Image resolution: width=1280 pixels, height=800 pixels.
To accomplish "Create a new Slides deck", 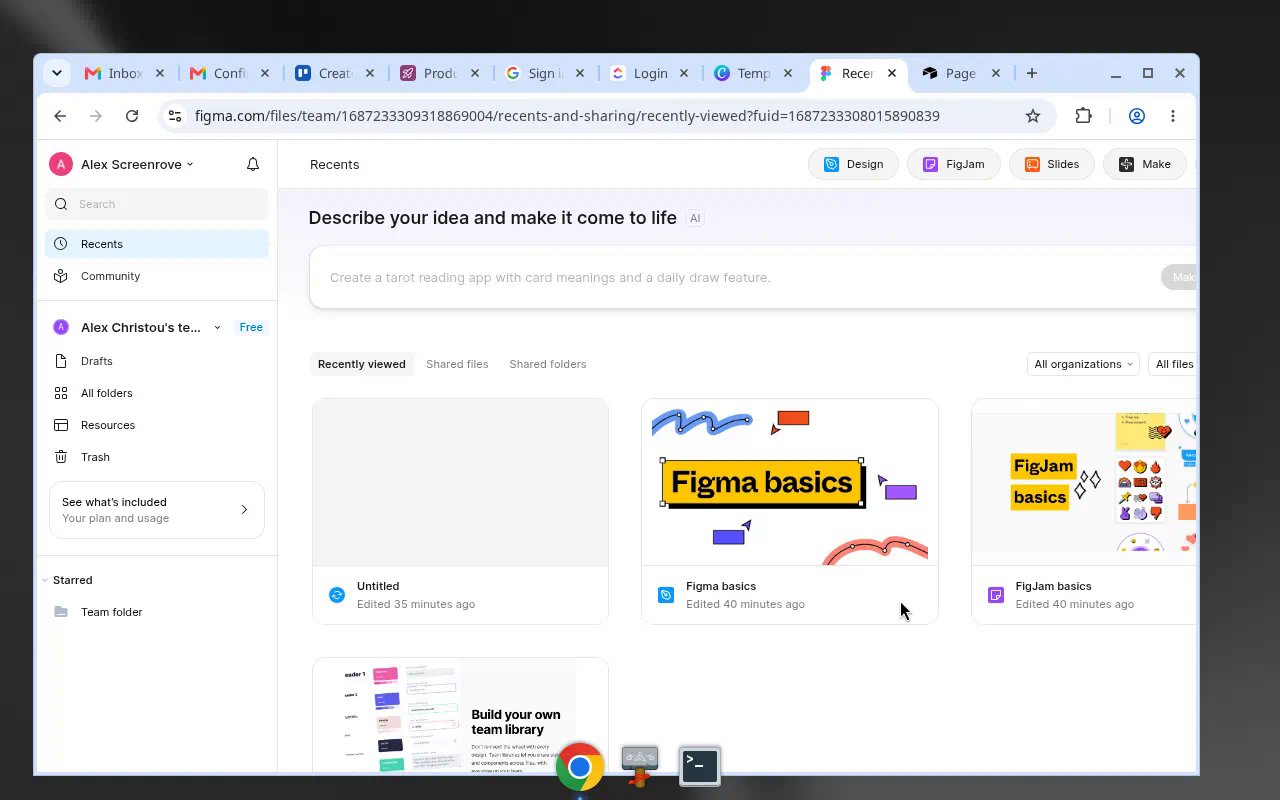I will click(1051, 164).
